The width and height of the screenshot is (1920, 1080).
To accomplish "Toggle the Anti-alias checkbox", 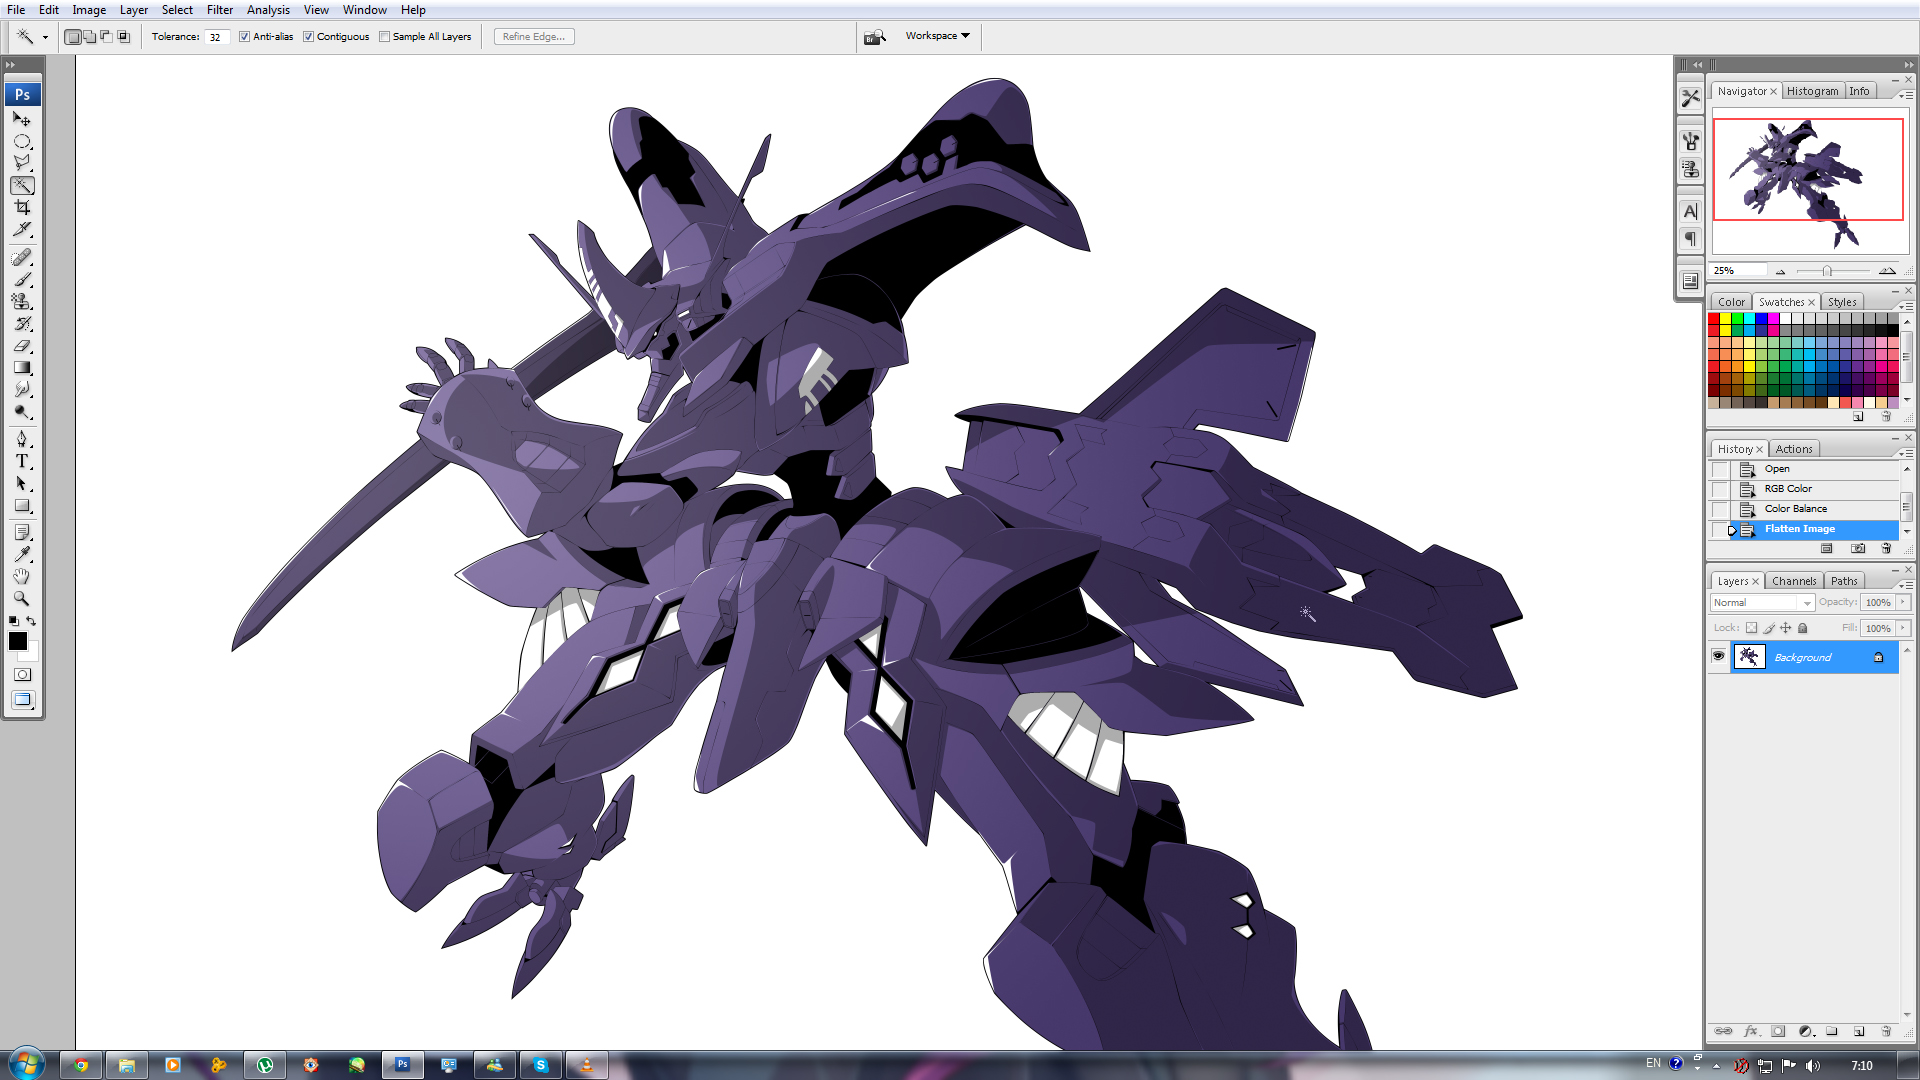I will point(244,37).
